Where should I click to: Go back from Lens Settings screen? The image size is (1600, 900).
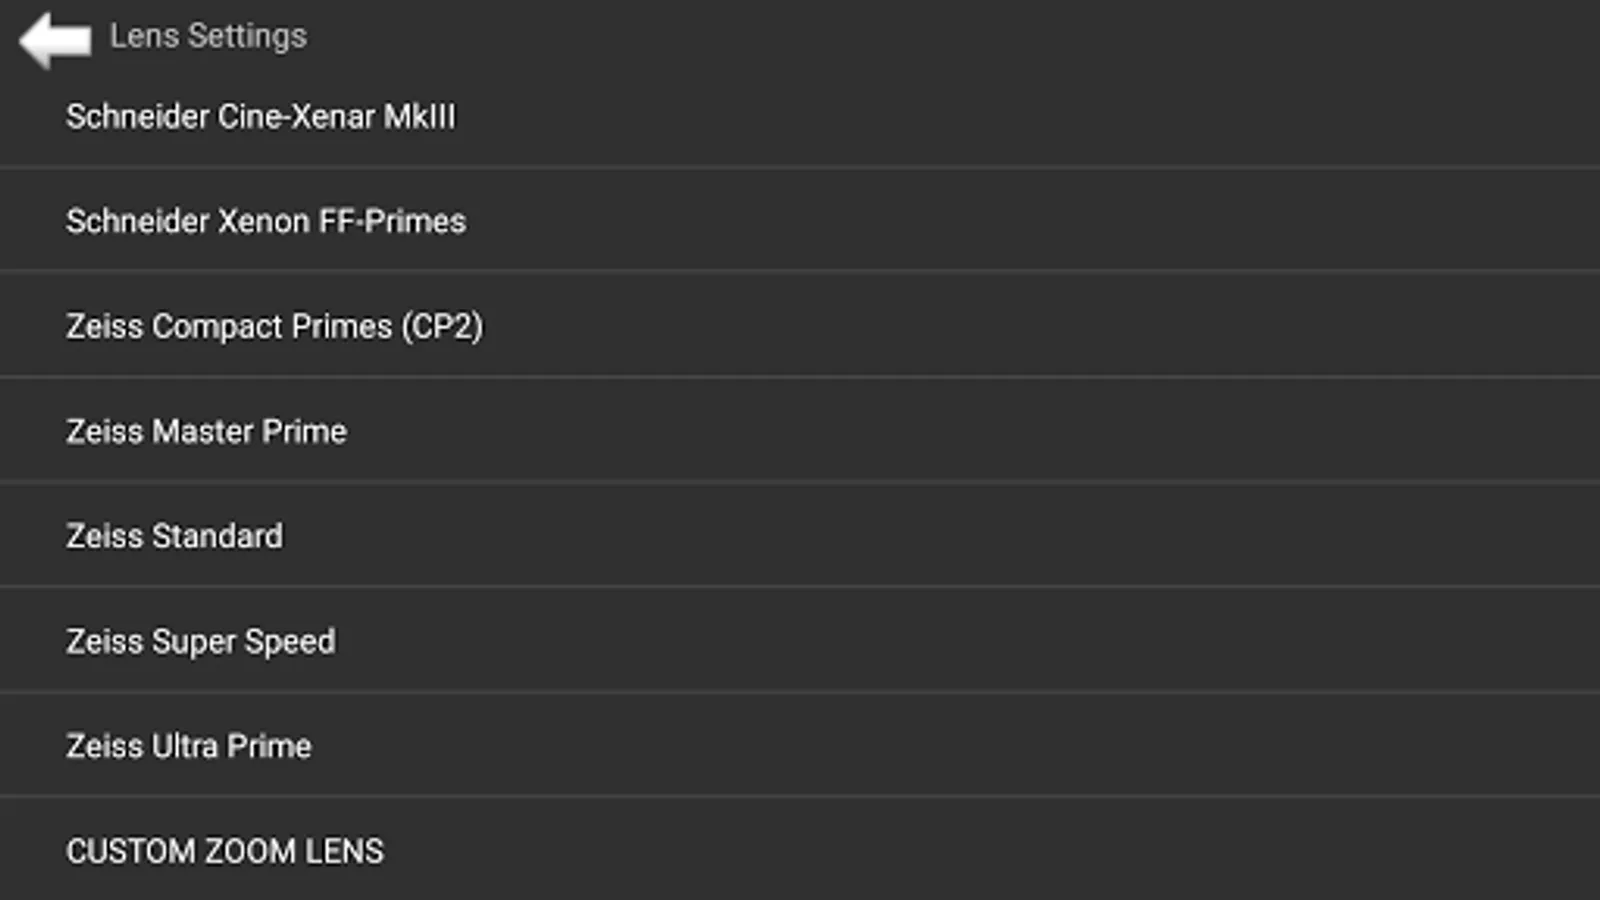55,40
